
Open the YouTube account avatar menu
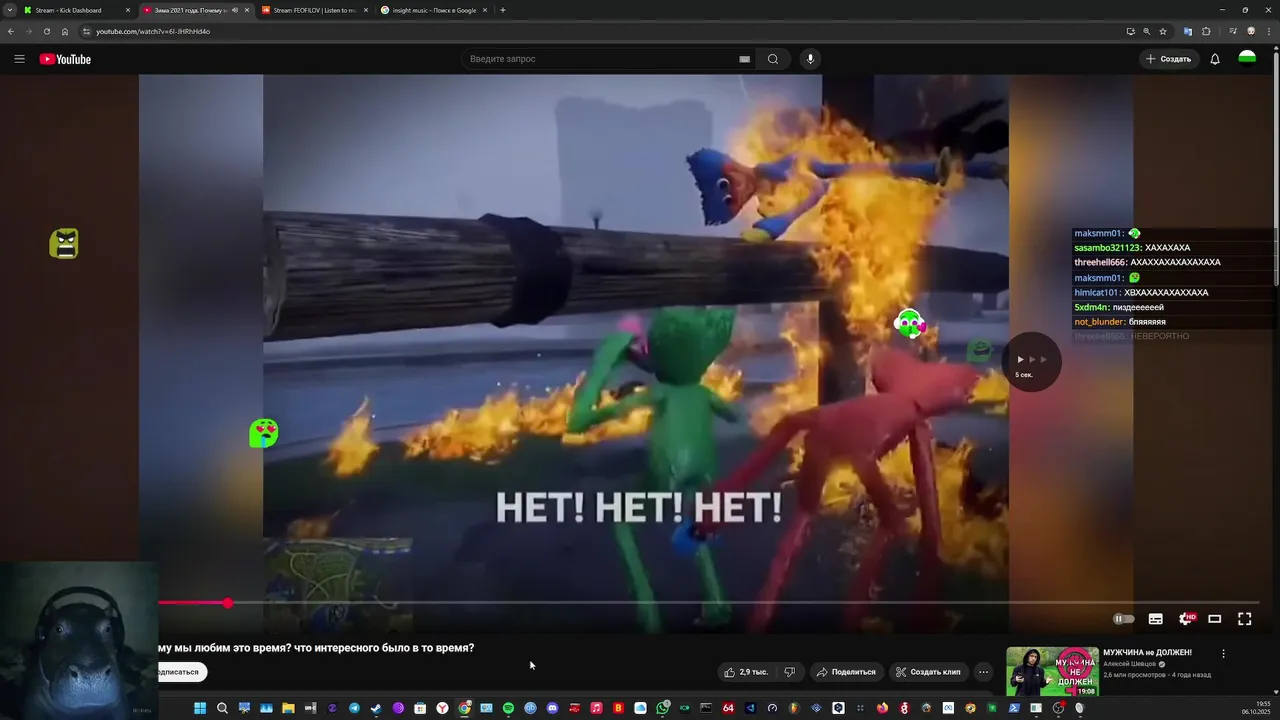[1247, 59]
